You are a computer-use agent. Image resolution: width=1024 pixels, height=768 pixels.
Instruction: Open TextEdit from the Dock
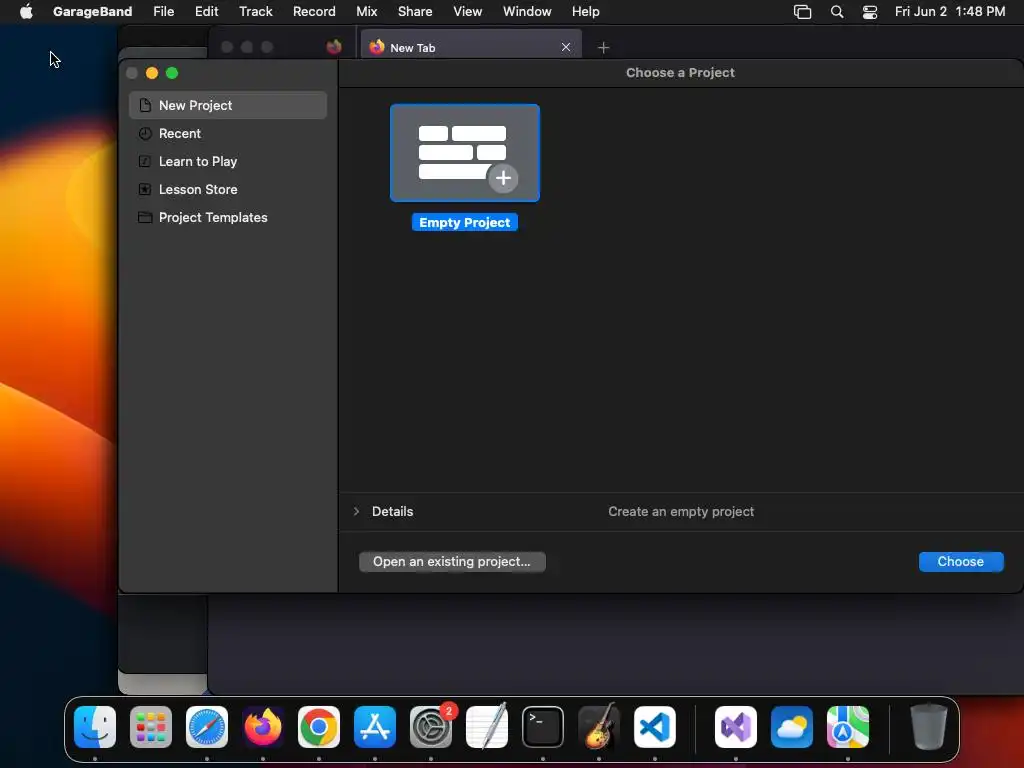(487, 726)
